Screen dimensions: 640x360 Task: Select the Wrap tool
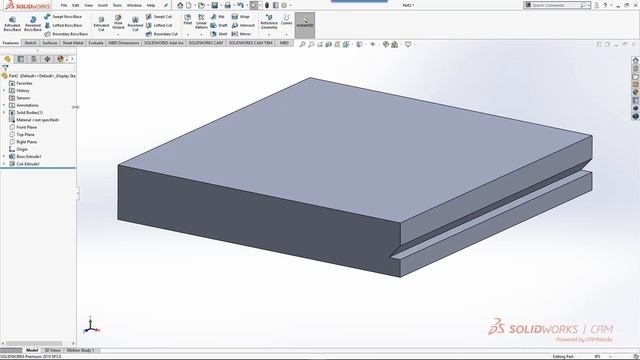pos(240,17)
